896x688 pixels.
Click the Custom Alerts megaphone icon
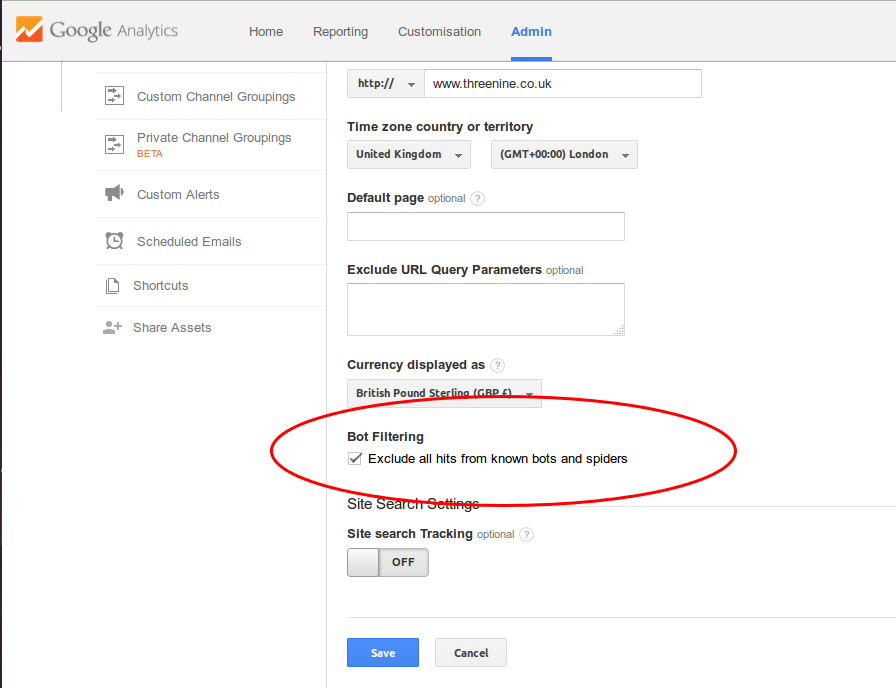click(114, 193)
